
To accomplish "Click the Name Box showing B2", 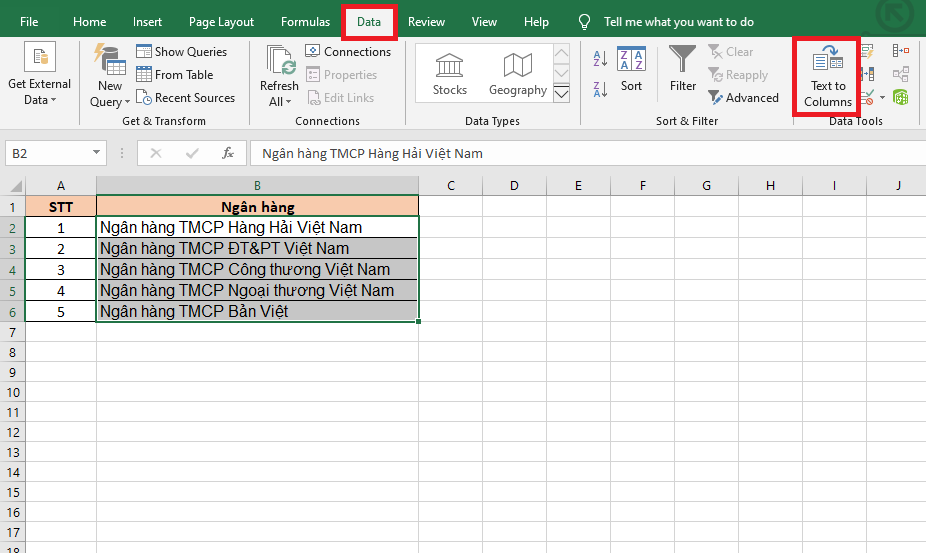I will click(48, 153).
